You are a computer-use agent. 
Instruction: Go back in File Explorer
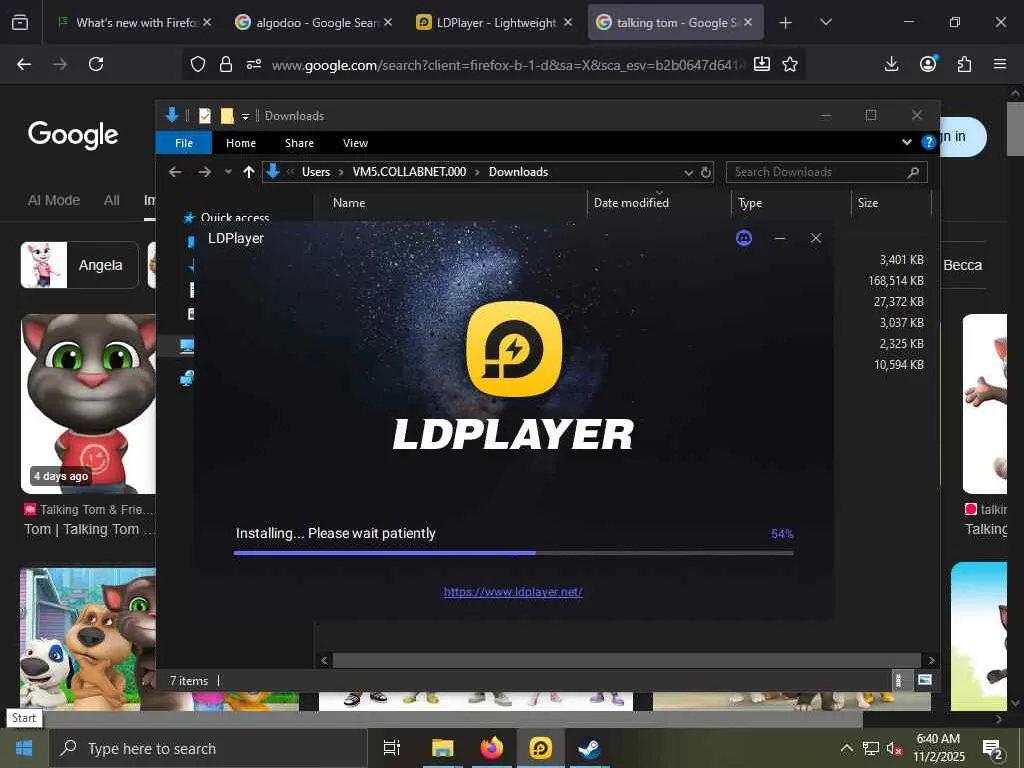tap(175, 172)
